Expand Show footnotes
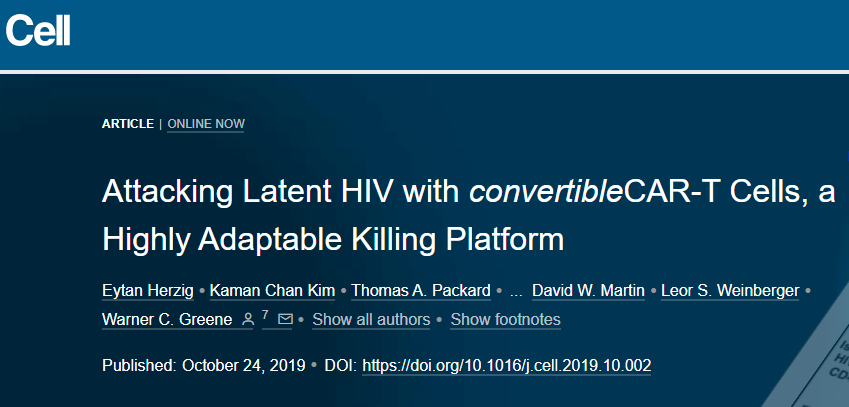849x407 pixels. point(506,319)
